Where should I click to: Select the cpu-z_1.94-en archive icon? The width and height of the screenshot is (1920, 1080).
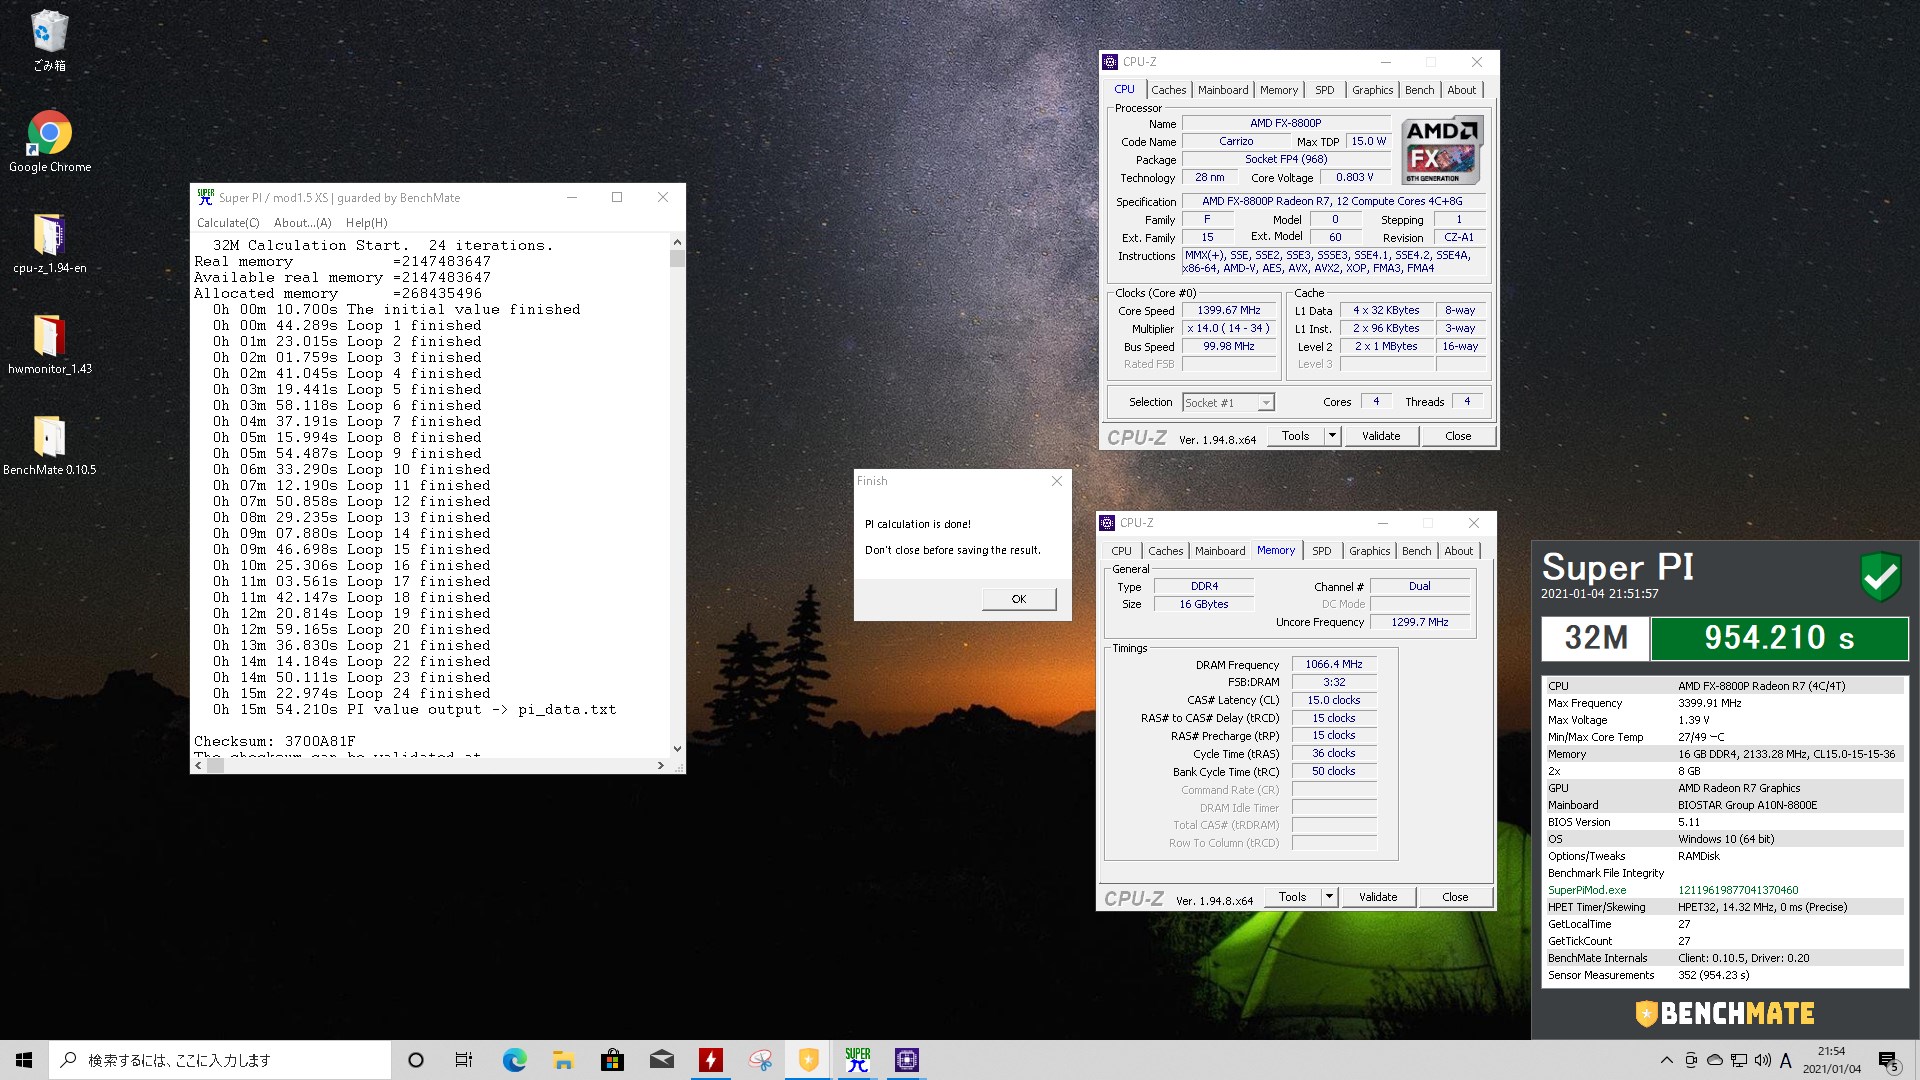[49, 243]
